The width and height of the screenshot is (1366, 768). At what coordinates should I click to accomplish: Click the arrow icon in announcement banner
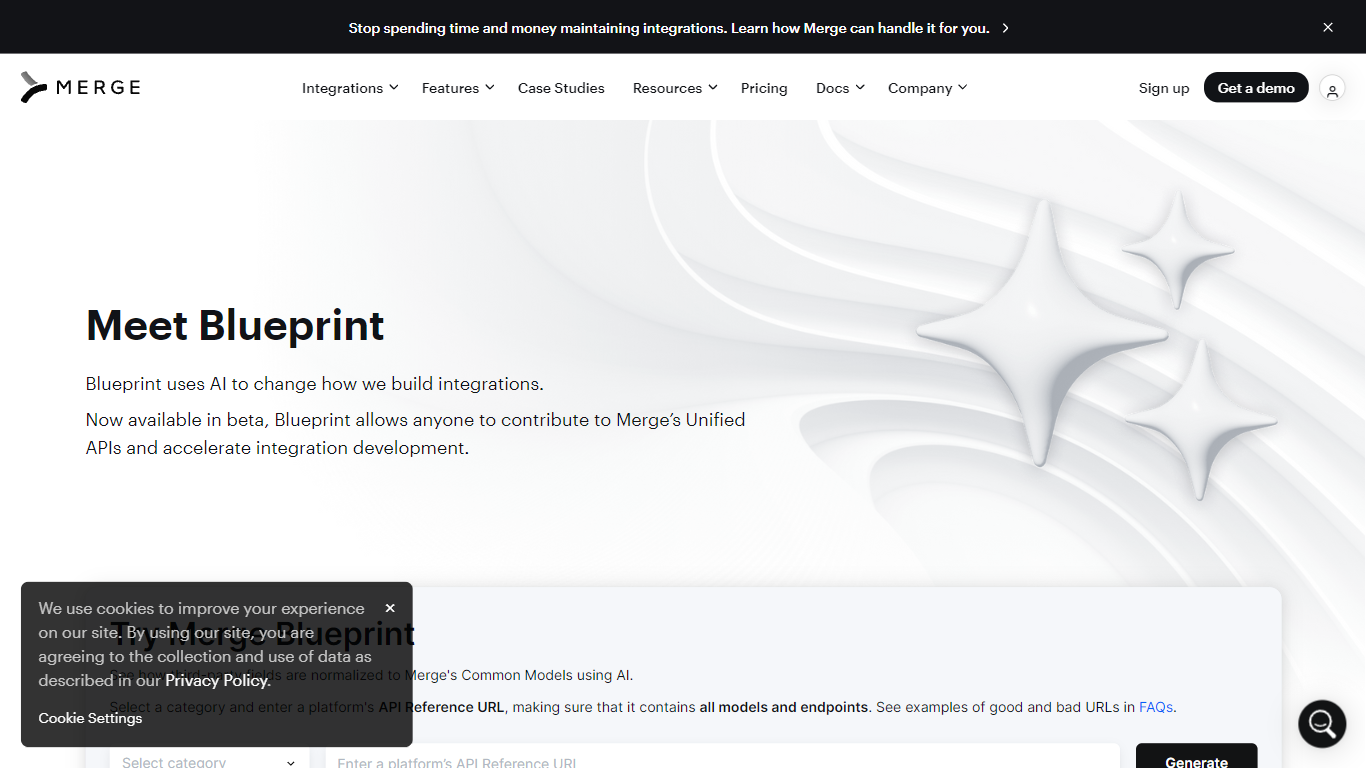[x=1005, y=28]
